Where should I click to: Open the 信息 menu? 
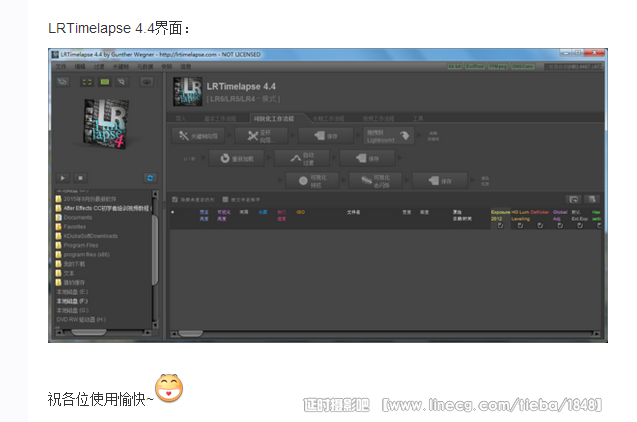(x=185, y=67)
